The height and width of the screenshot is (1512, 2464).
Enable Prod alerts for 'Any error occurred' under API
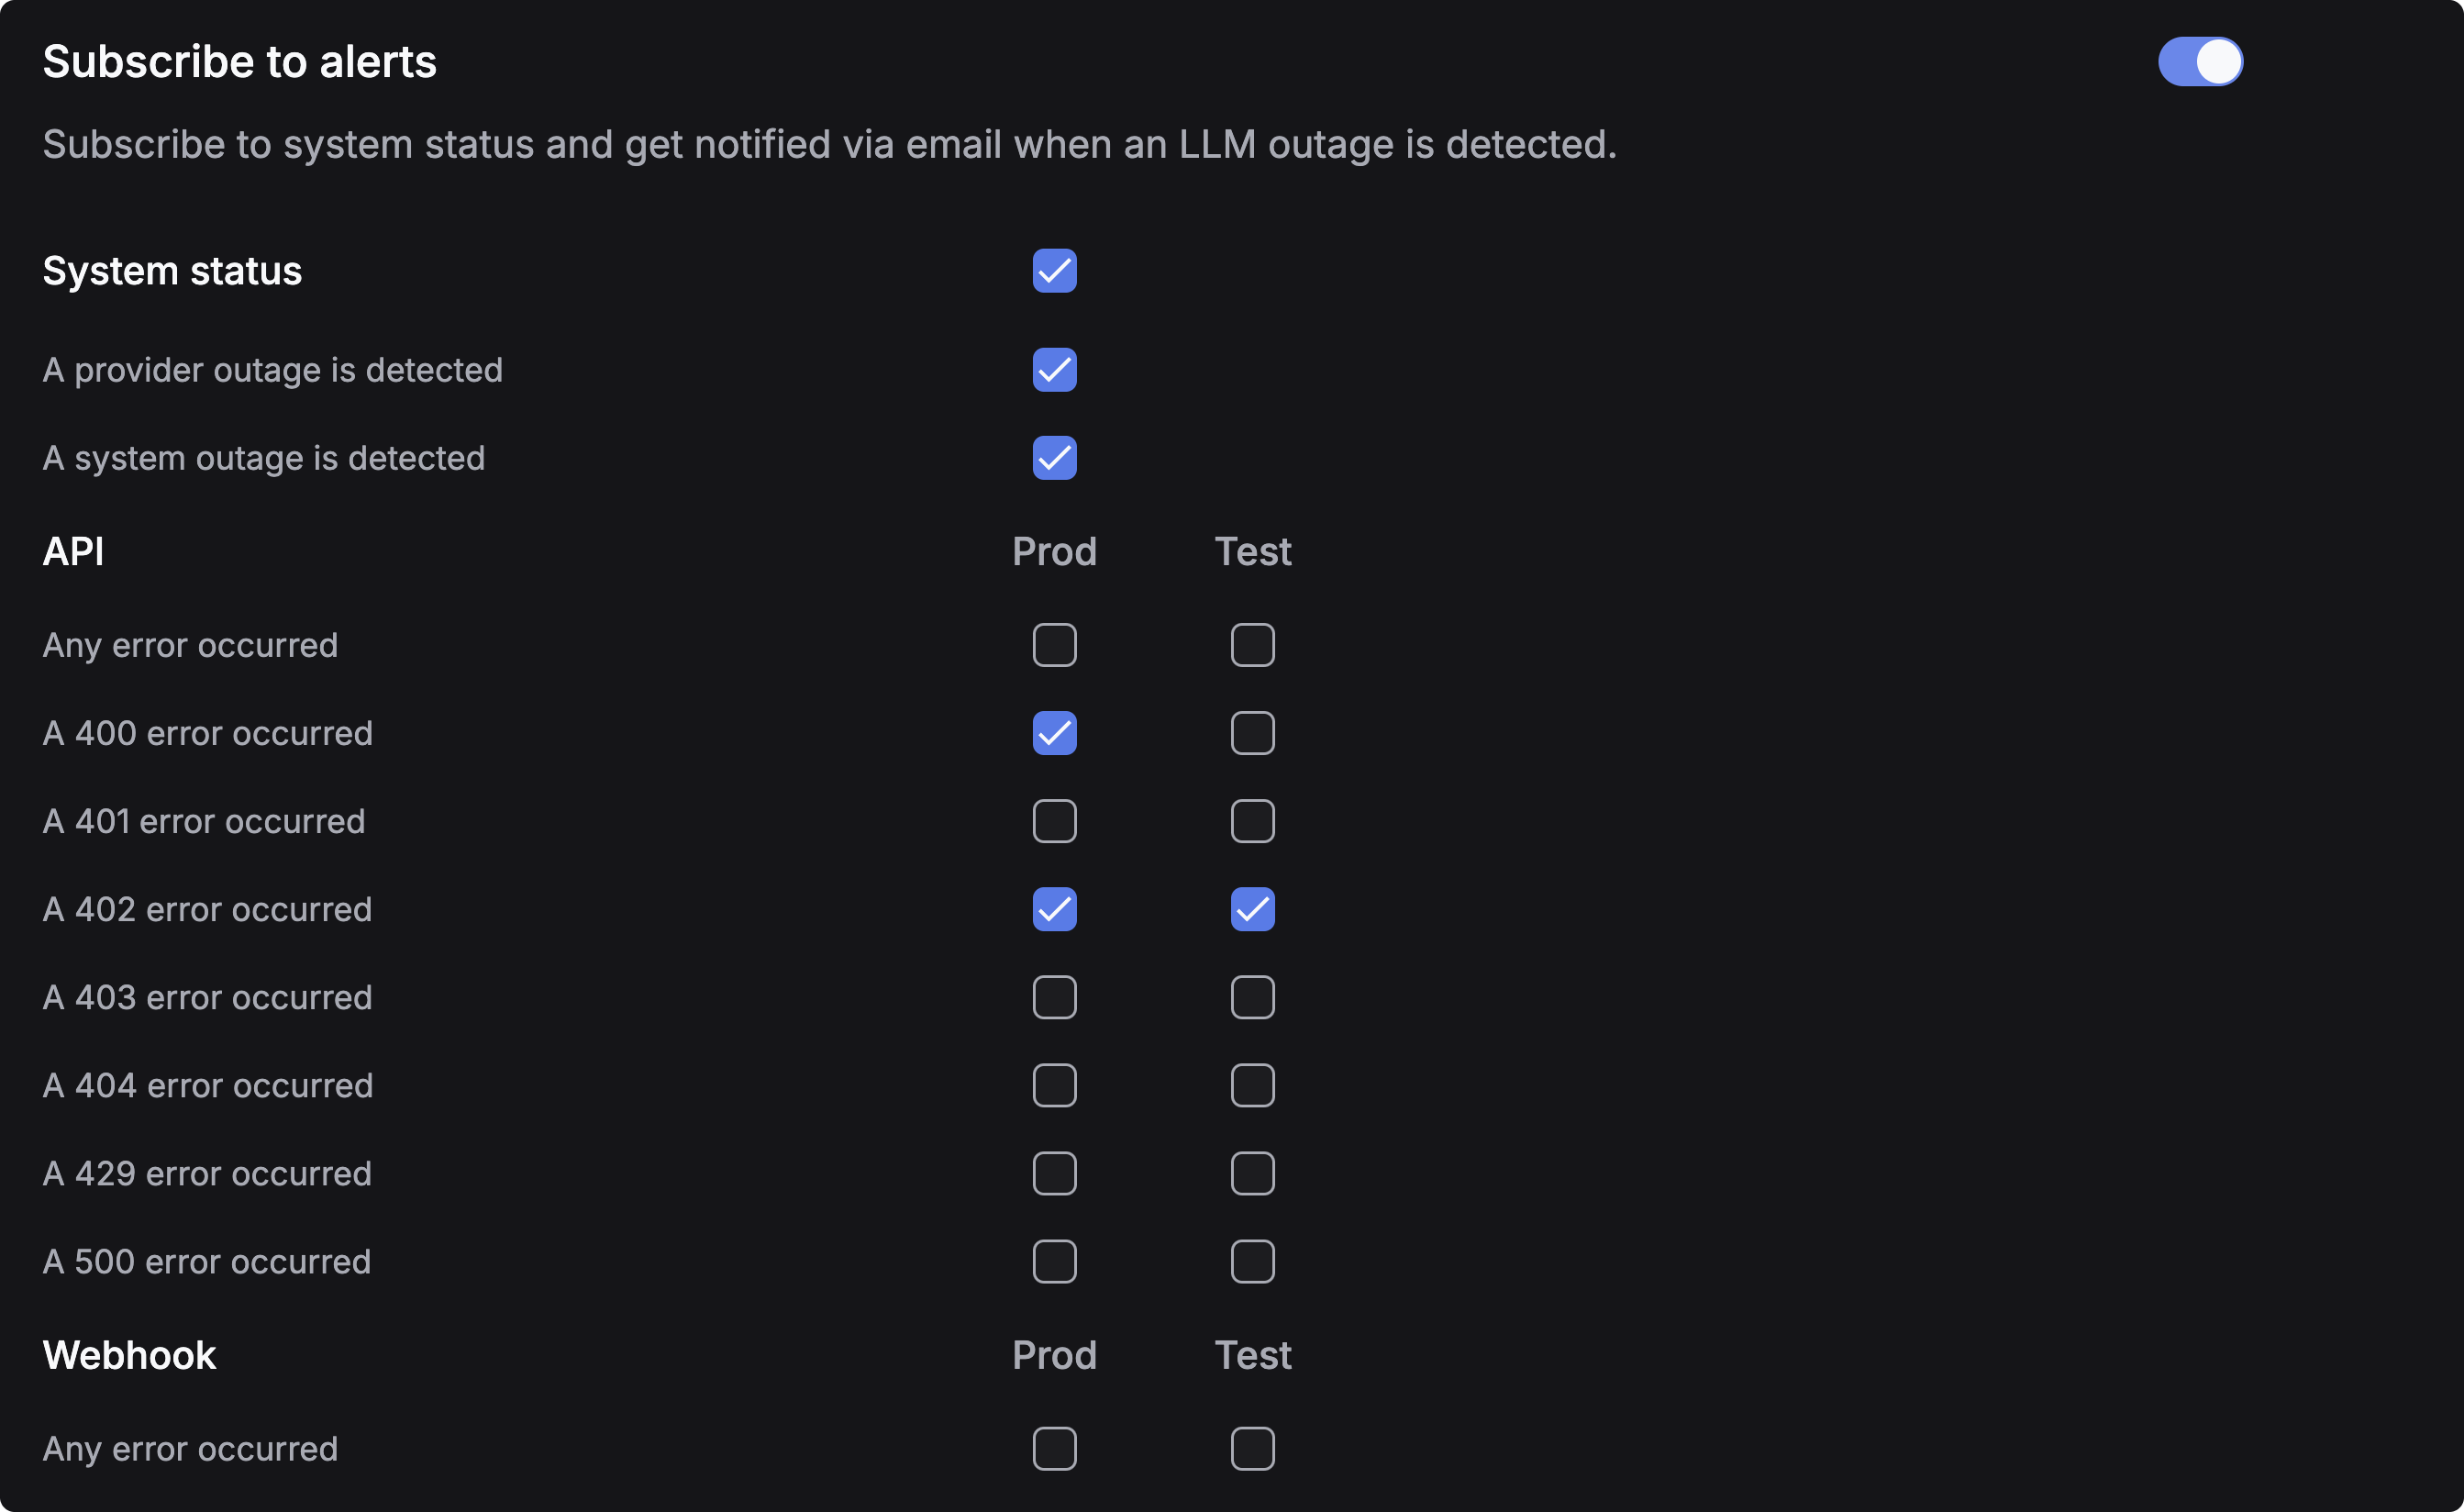[x=1054, y=645]
